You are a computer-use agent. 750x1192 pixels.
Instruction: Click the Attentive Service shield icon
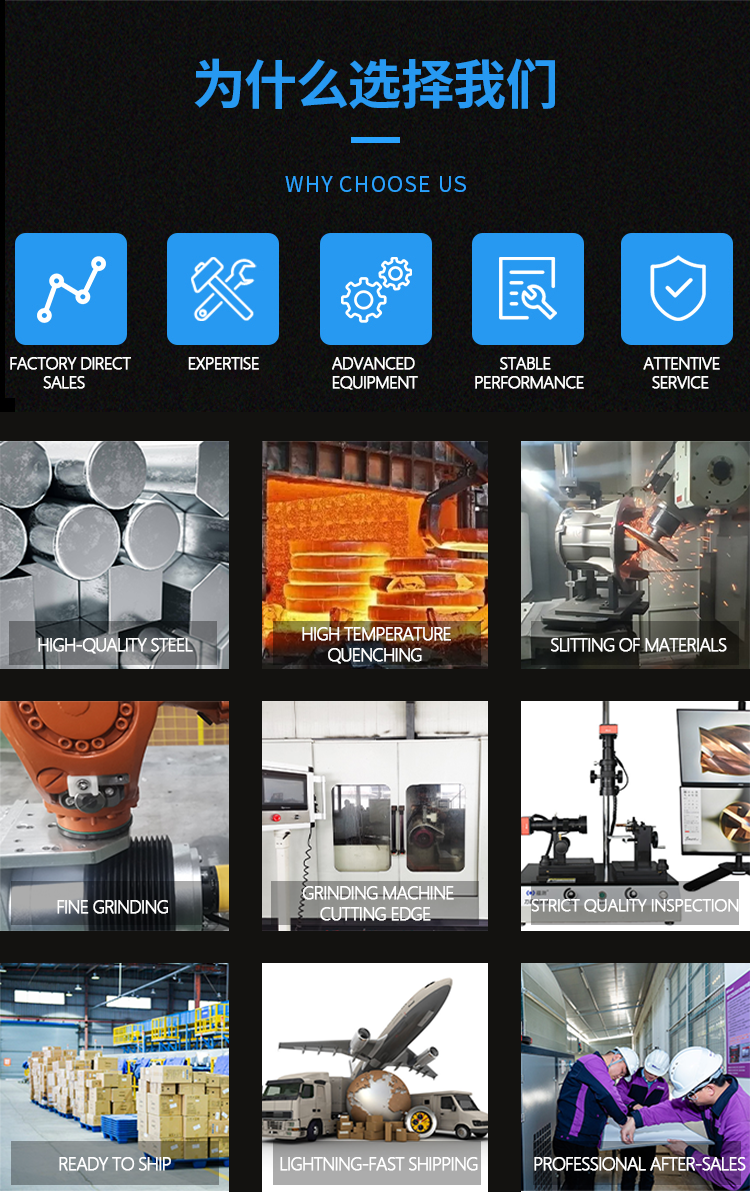676,289
